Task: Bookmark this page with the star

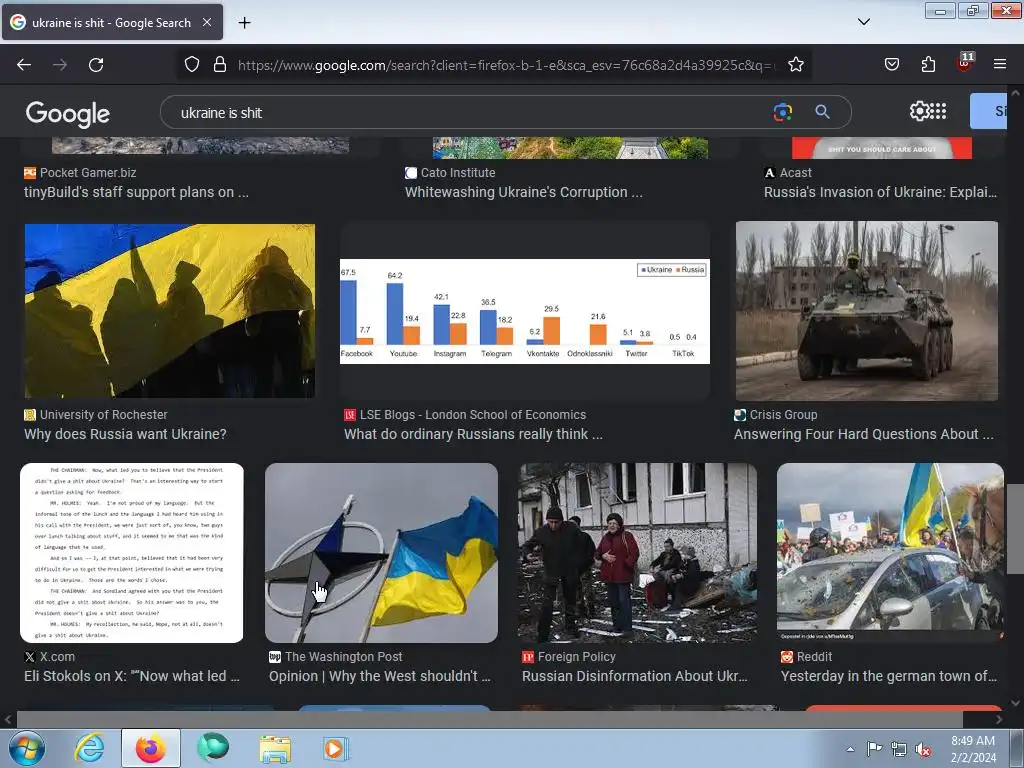Action: pos(795,65)
